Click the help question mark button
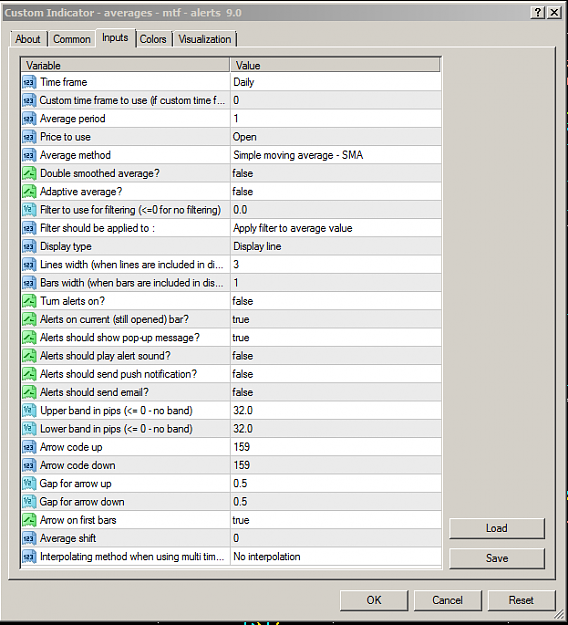Screen dimensions: 568x625 pos(538,12)
